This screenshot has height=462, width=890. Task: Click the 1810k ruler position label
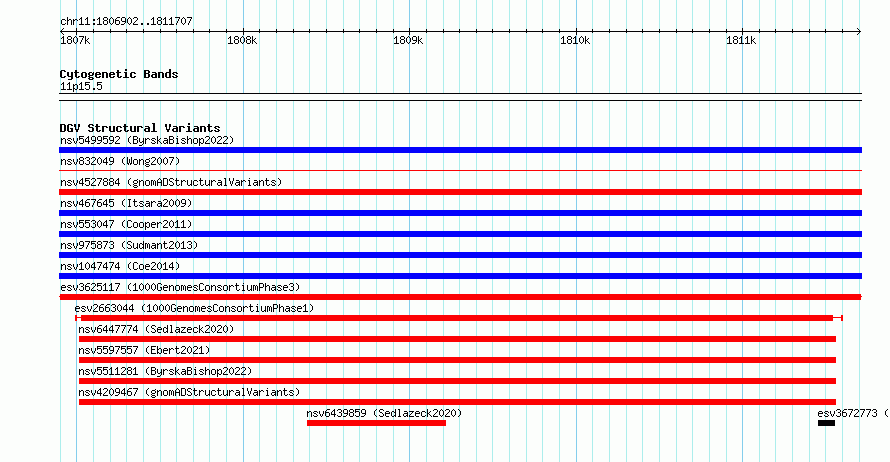coord(575,40)
